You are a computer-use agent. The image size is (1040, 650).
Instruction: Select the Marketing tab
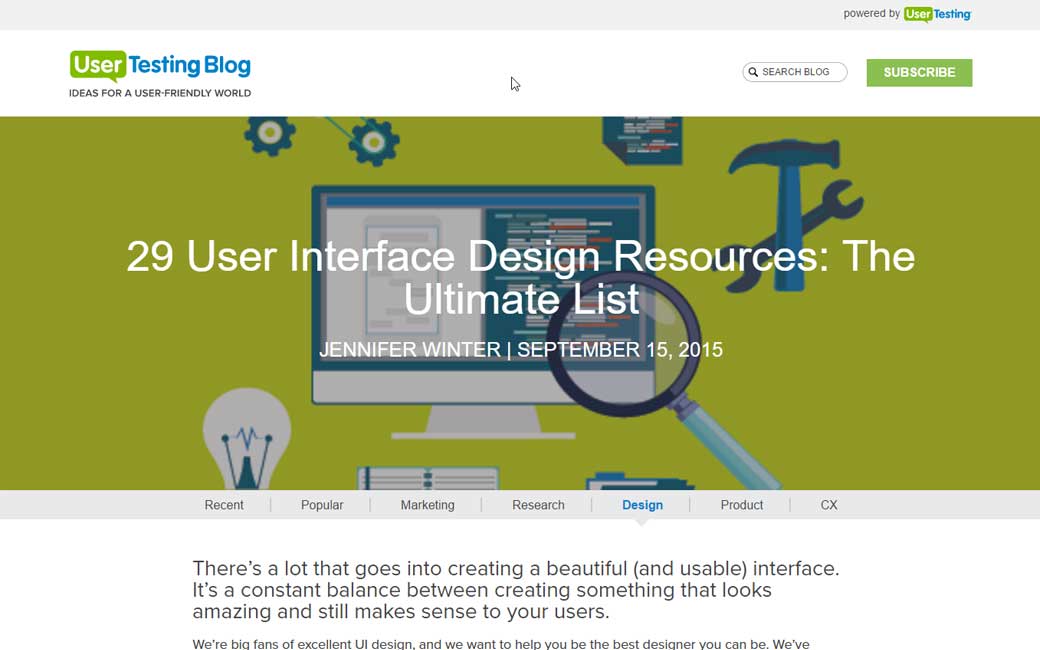tap(427, 505)
